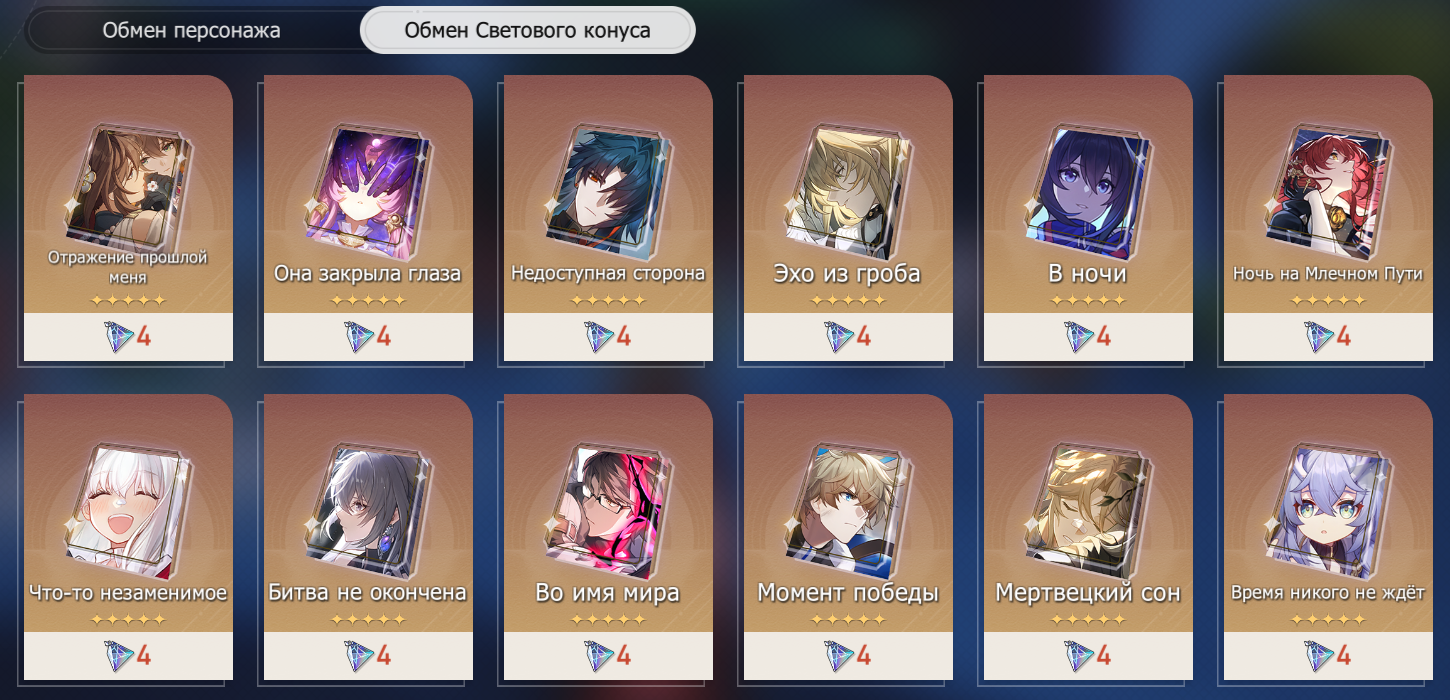Click the exchange cost under Эхо из гроба

tap(848, 337)
